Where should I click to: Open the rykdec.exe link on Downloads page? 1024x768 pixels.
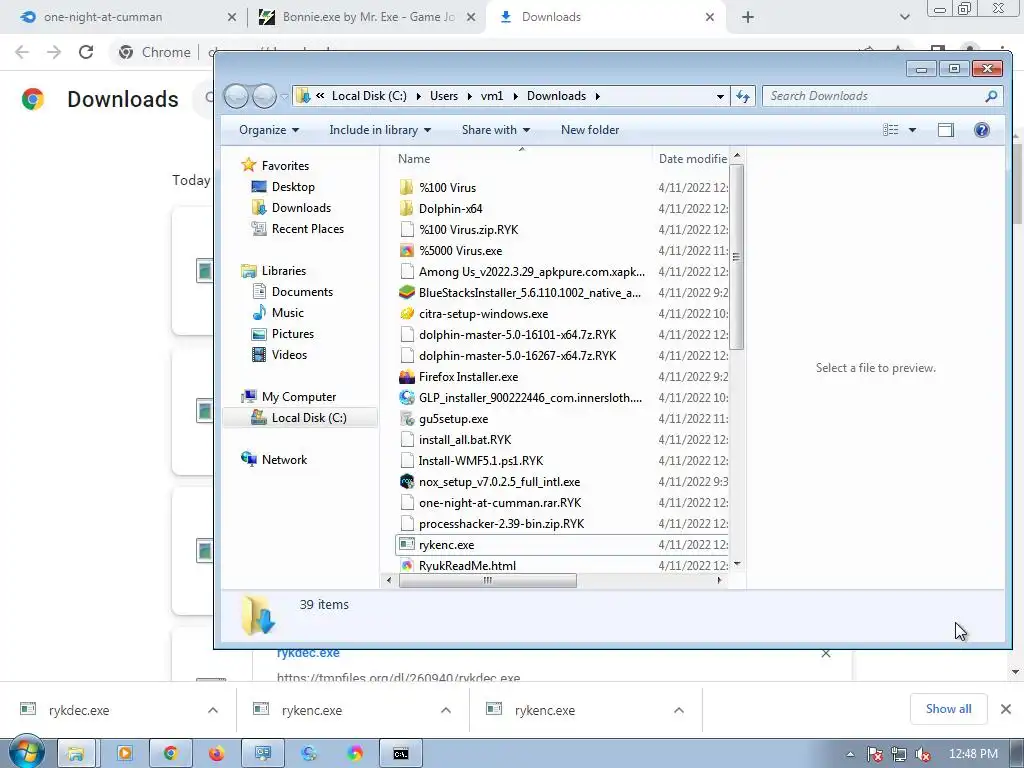308,653
